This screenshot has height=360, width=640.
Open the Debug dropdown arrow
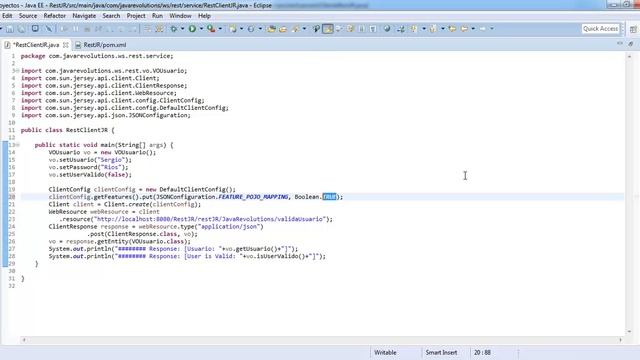182,29
